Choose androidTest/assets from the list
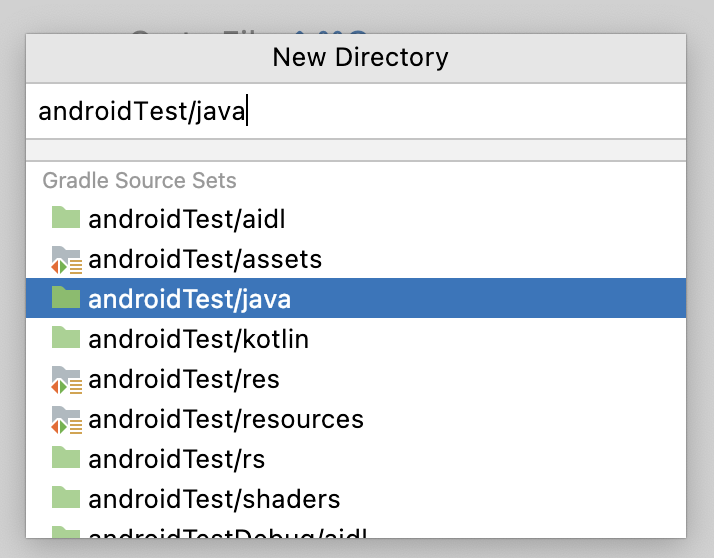This screenshot has width=714, height=558. tap(205, 259)
